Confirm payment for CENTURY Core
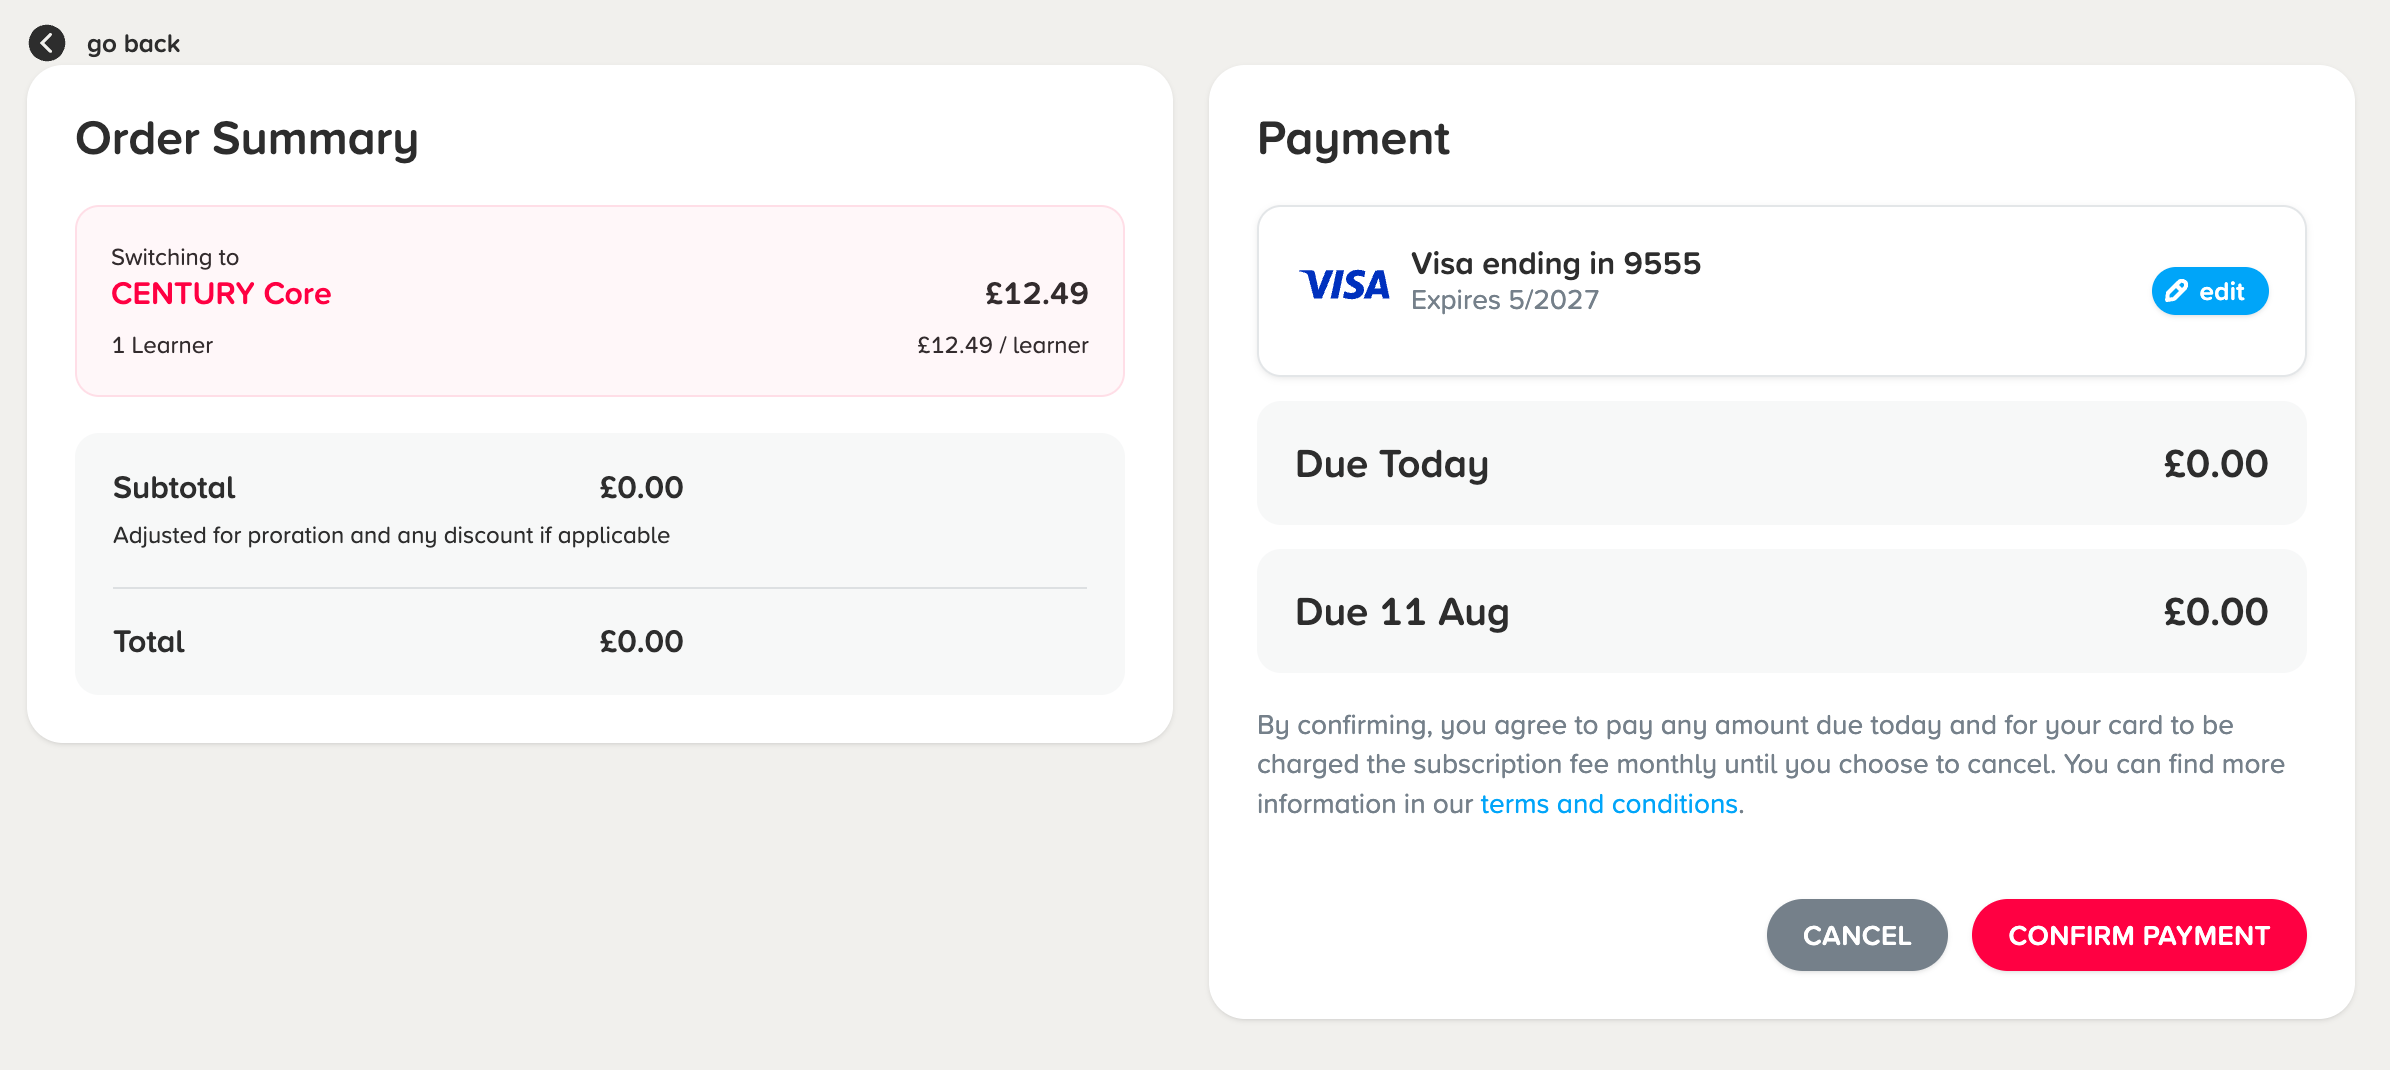 coord(2139,935)
